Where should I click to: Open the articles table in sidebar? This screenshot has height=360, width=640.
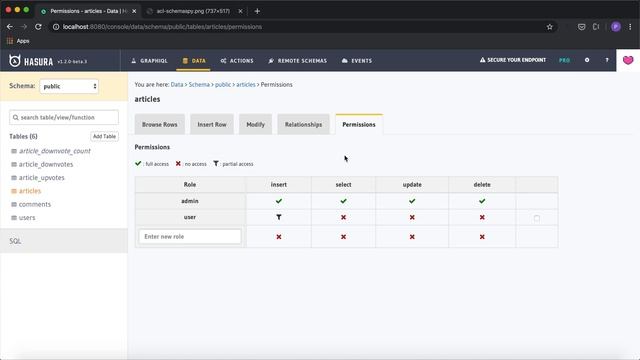click(30, 191)
